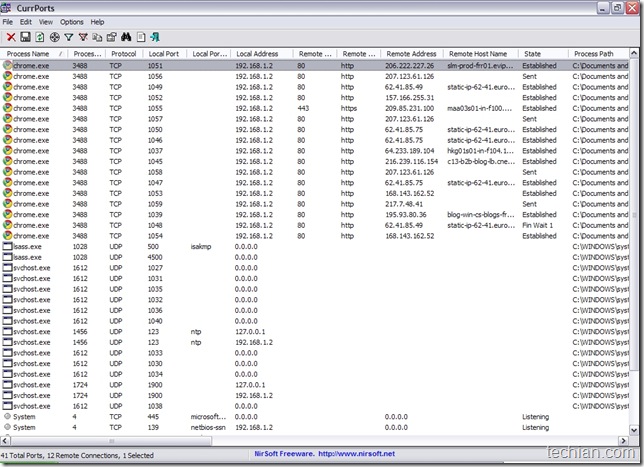Viewport: 644px width, 467px height.
Task: Sort by Process Name column header
Action: click(x=34, y=54)
